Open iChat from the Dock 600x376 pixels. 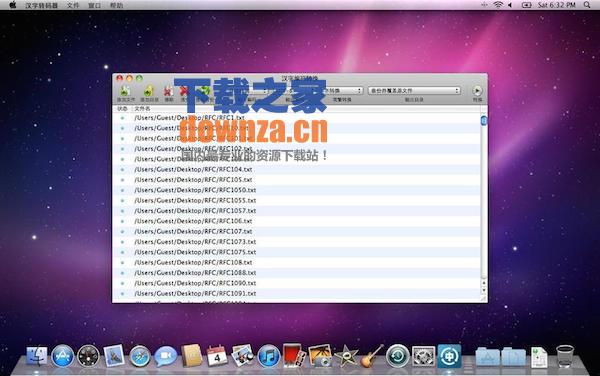click(165, 356)
